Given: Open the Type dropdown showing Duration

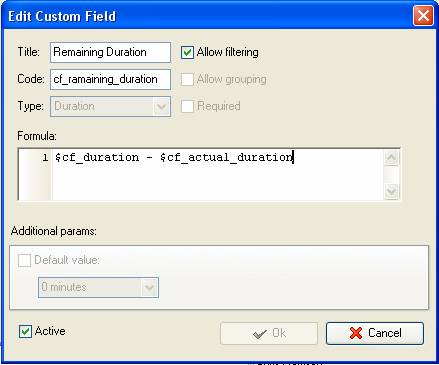Looking at the screenshot, I should click(110, 107).
